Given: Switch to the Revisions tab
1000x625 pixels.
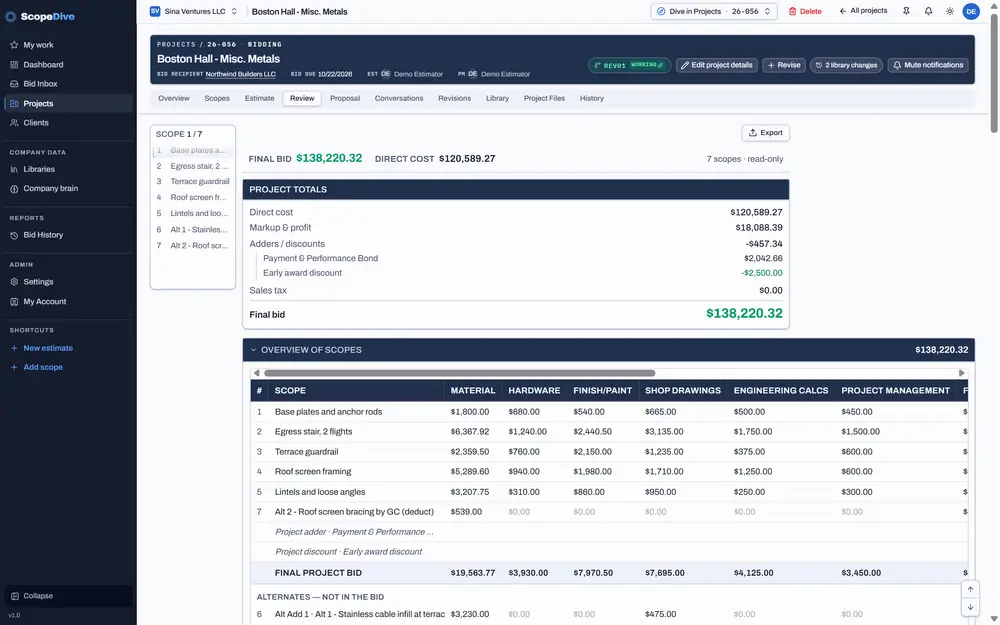Looking at the screenshot, I should [x=454, y=98].
